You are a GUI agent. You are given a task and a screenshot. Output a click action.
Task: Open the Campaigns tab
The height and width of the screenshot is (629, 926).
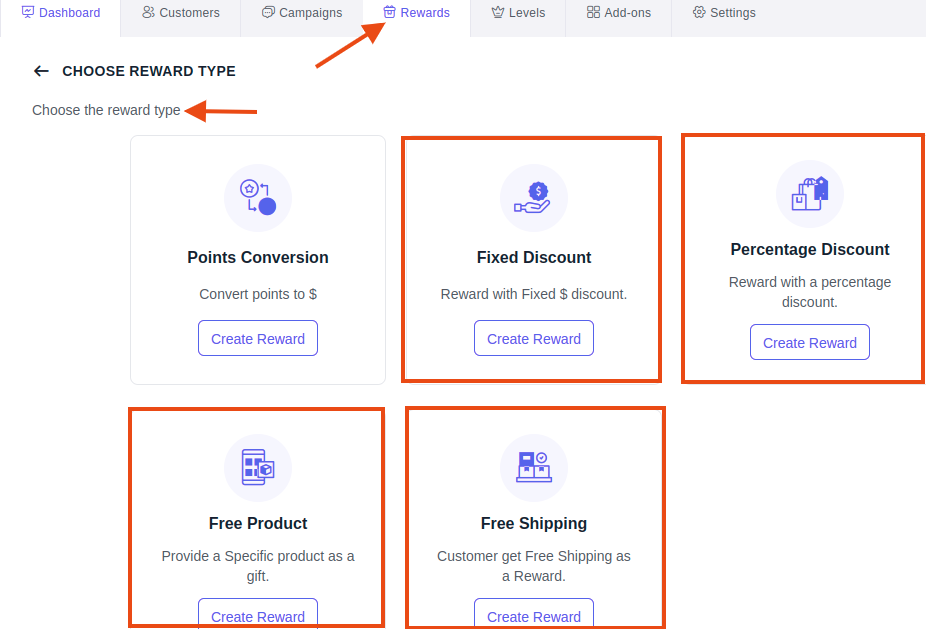click(302, 12)
